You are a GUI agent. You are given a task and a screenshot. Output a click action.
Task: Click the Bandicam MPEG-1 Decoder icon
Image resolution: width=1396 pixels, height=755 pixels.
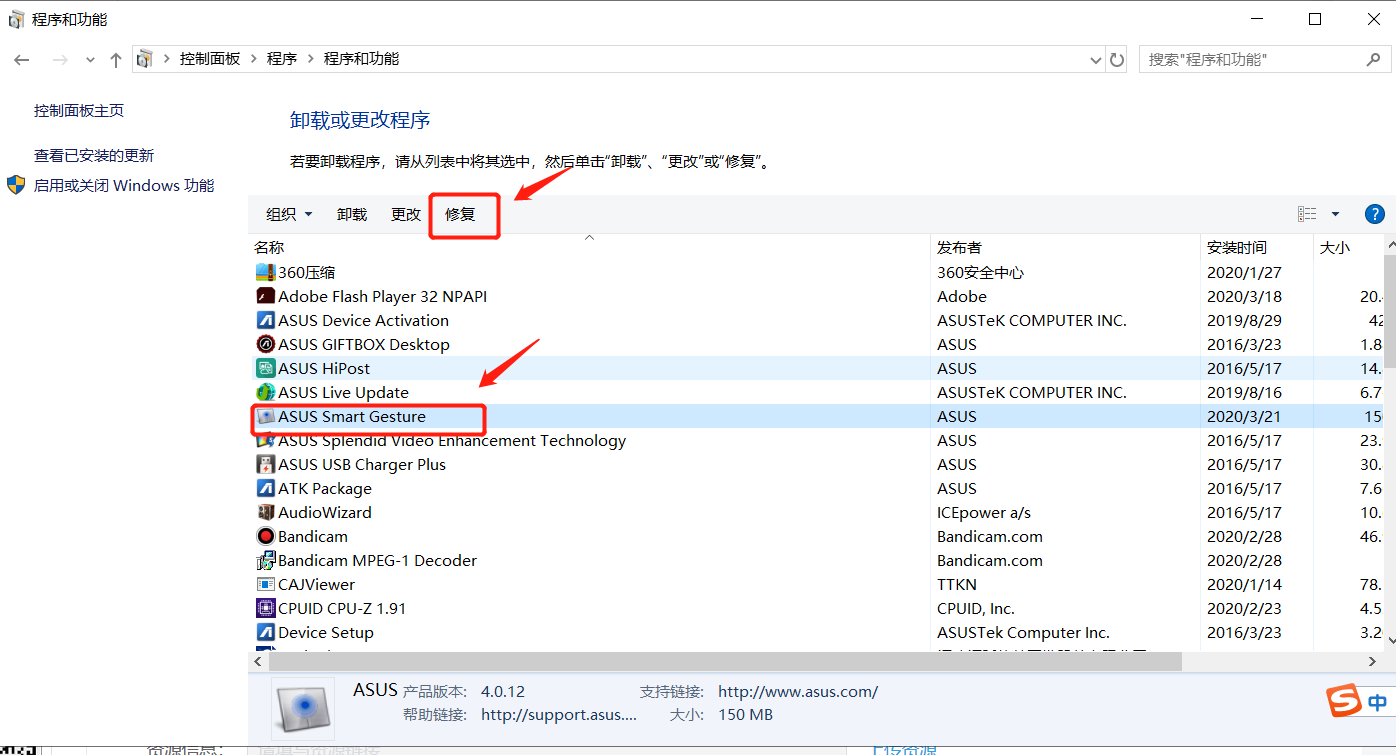pos(265,560)
